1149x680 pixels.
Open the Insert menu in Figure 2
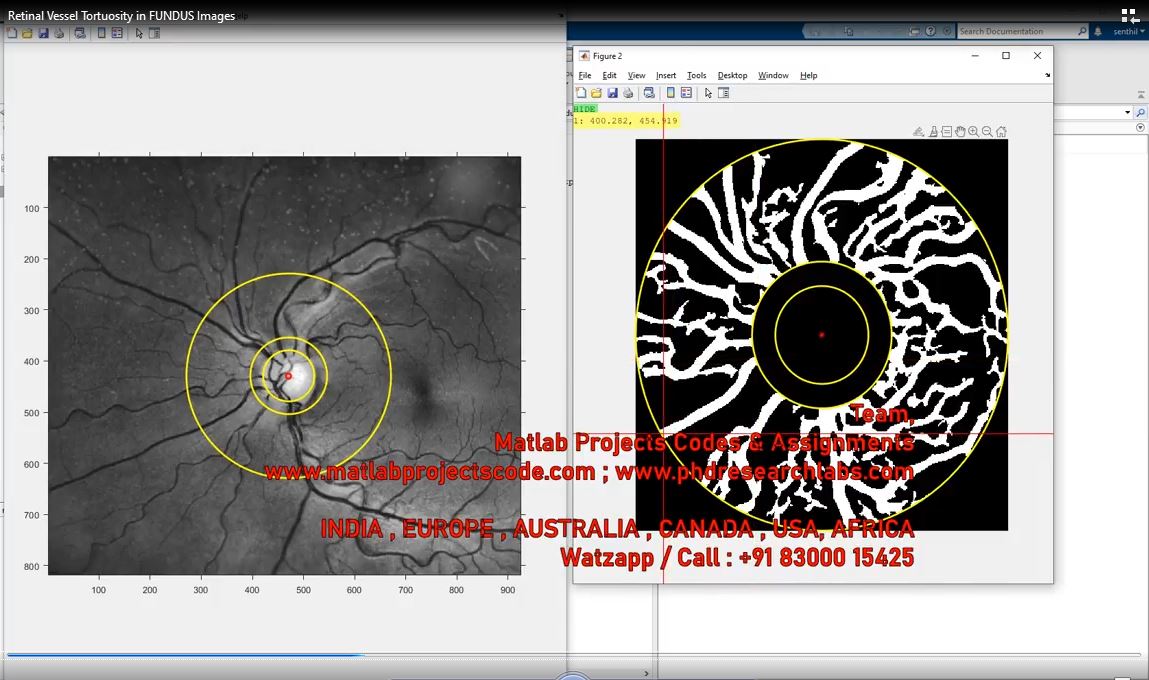pyautogui.click(x=666, y=75)
